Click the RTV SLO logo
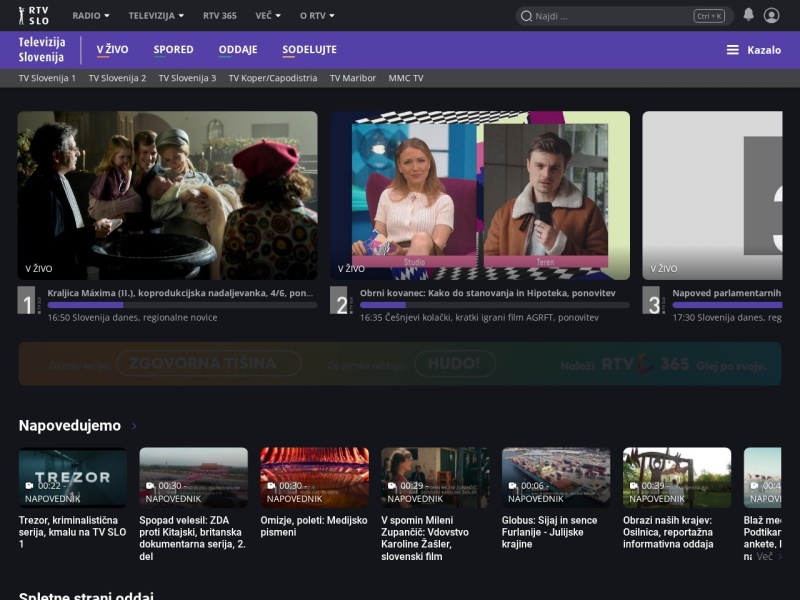Image resolution: width=800 pixels, height=600 pixels. point(34,16)
